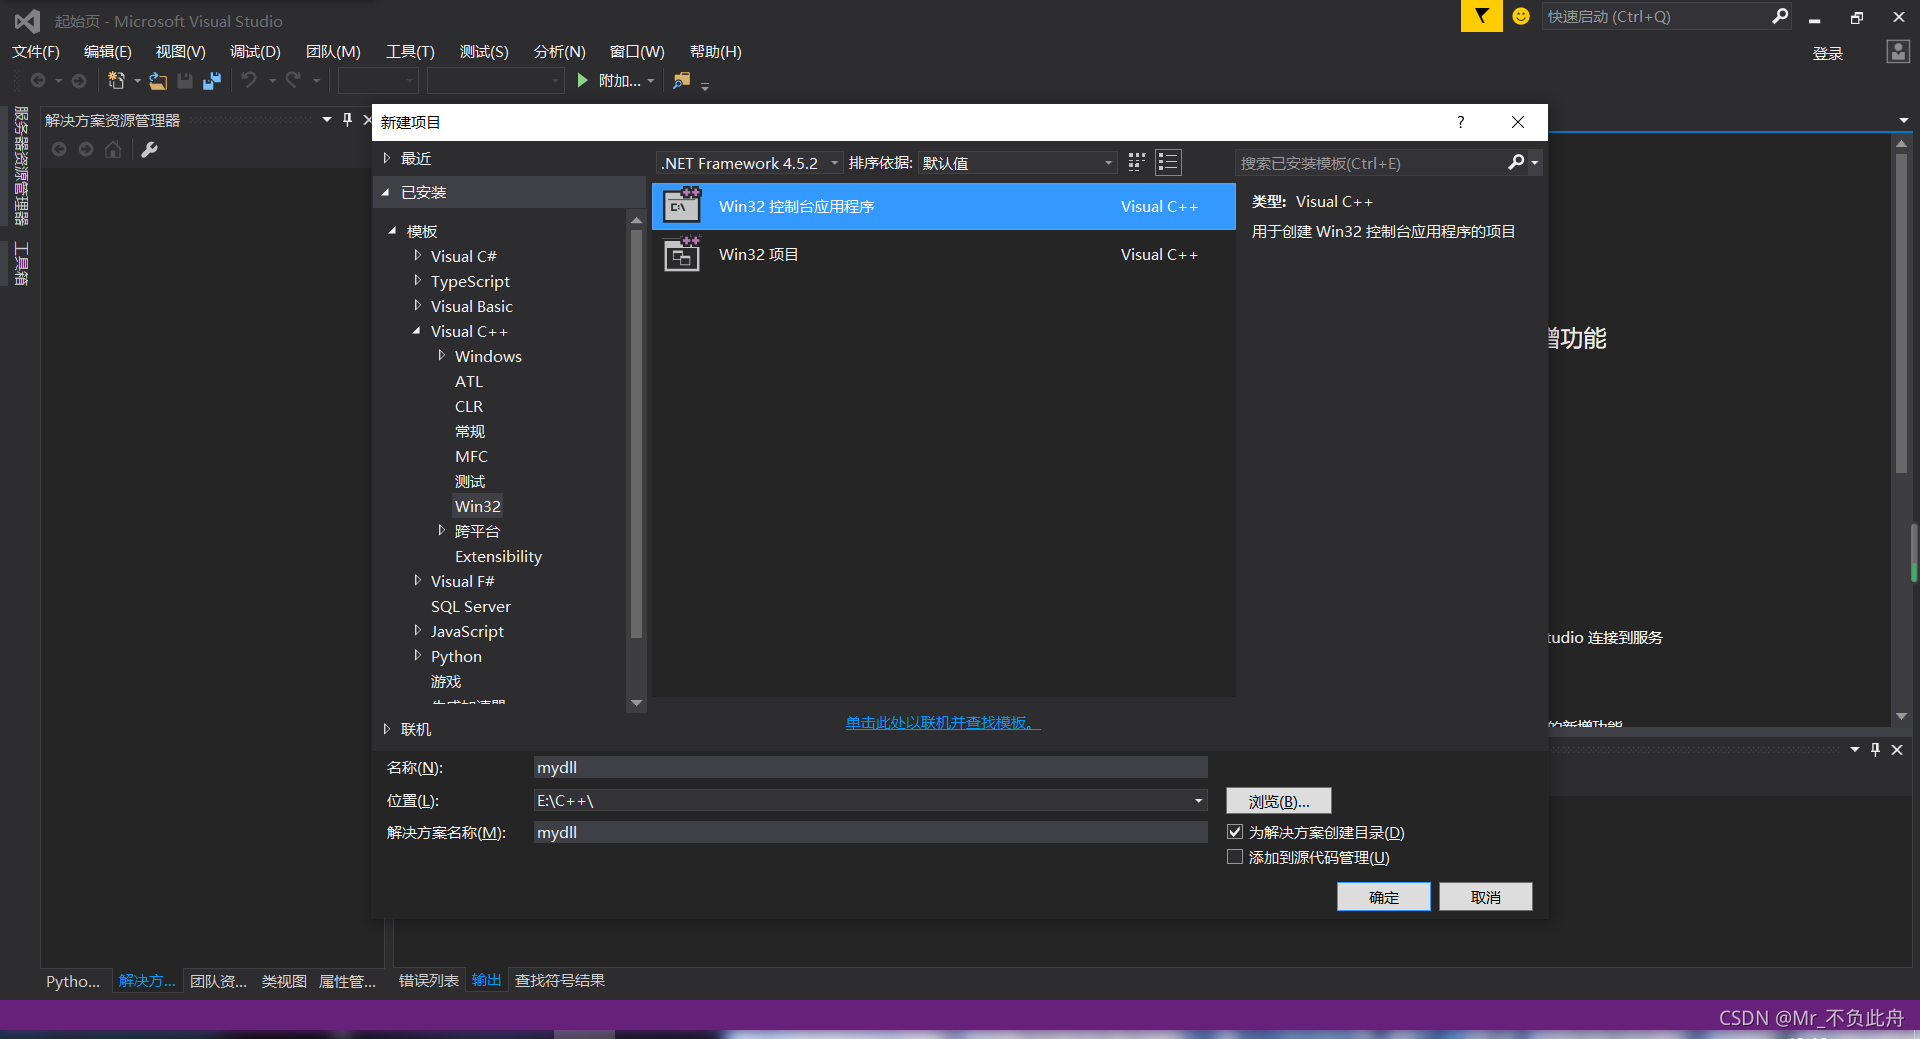Viewport: 1920px width, 1039px height.
Task: Expand the Python templates node
Action: tap(417, 656)
